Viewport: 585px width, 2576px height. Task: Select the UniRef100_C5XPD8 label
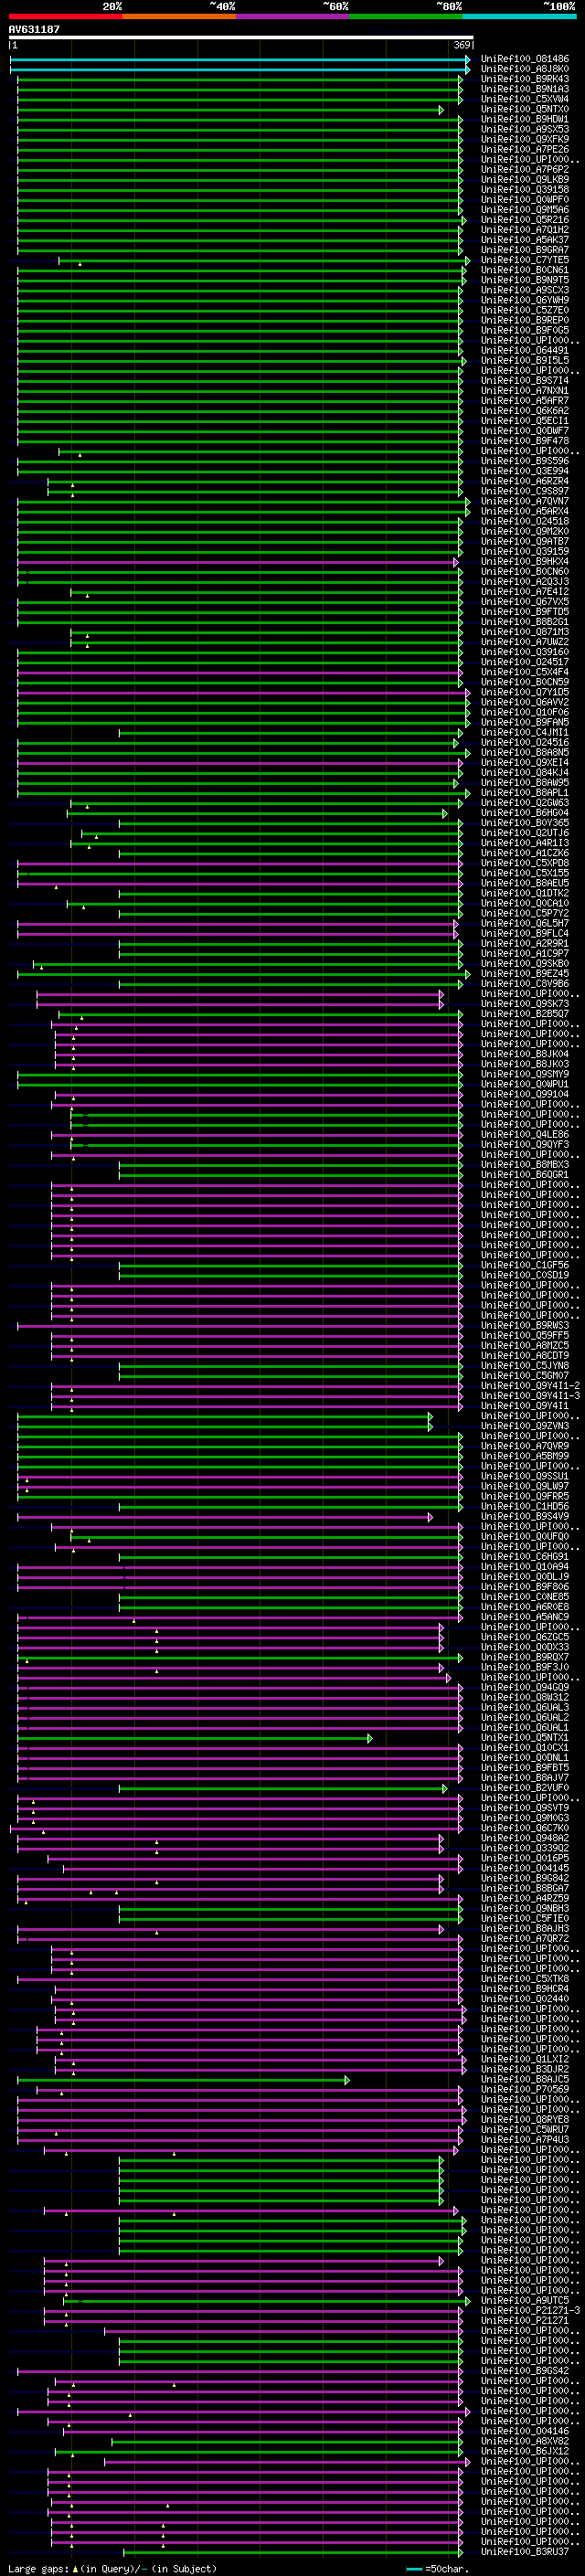tap(525, 863)
